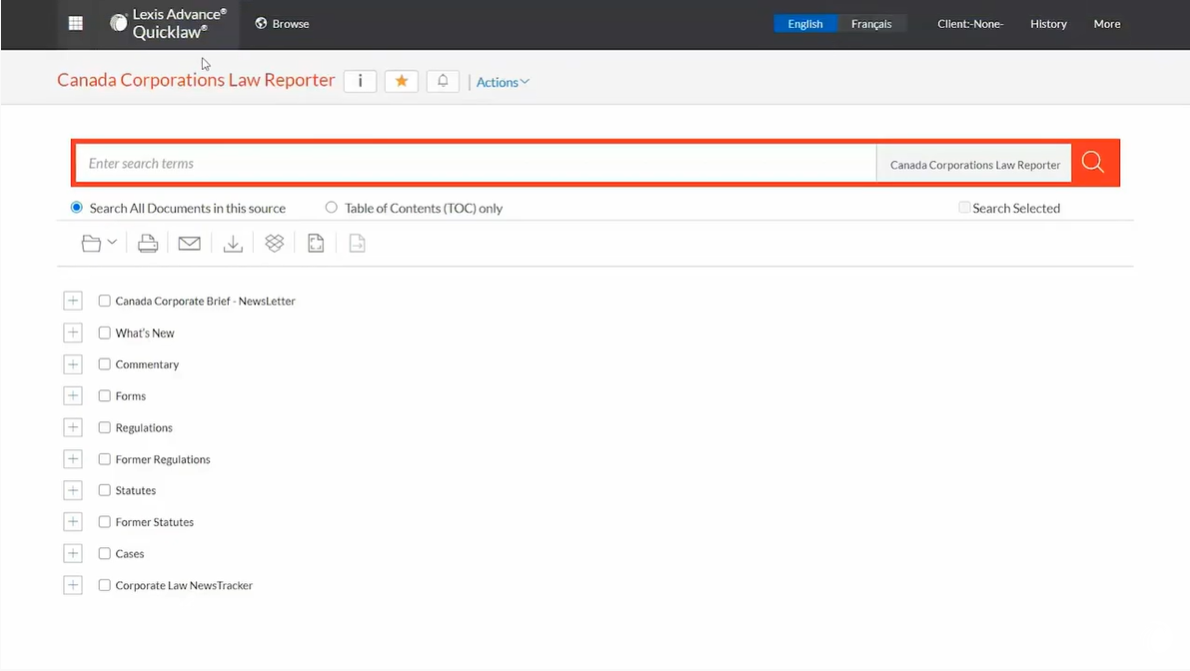Screen dimensions: 1190x671
Task: Switch language to Français
Action: tap(870, 24)
